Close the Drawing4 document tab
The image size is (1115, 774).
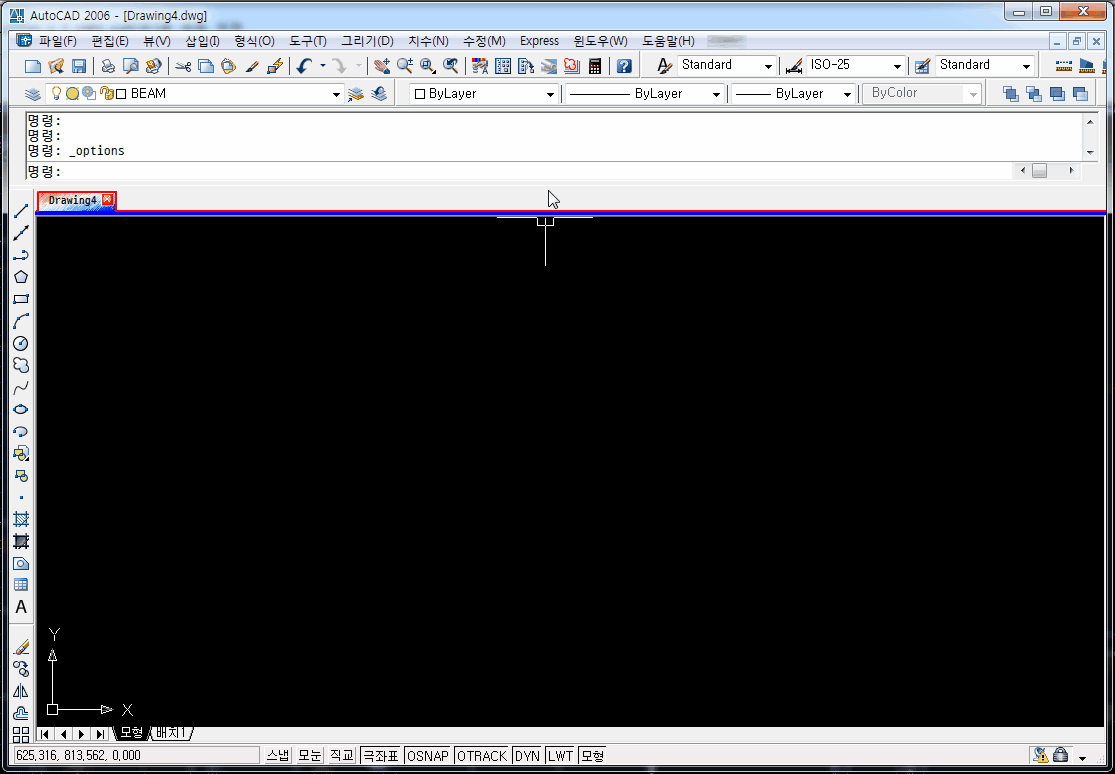[x=107, y=200]
